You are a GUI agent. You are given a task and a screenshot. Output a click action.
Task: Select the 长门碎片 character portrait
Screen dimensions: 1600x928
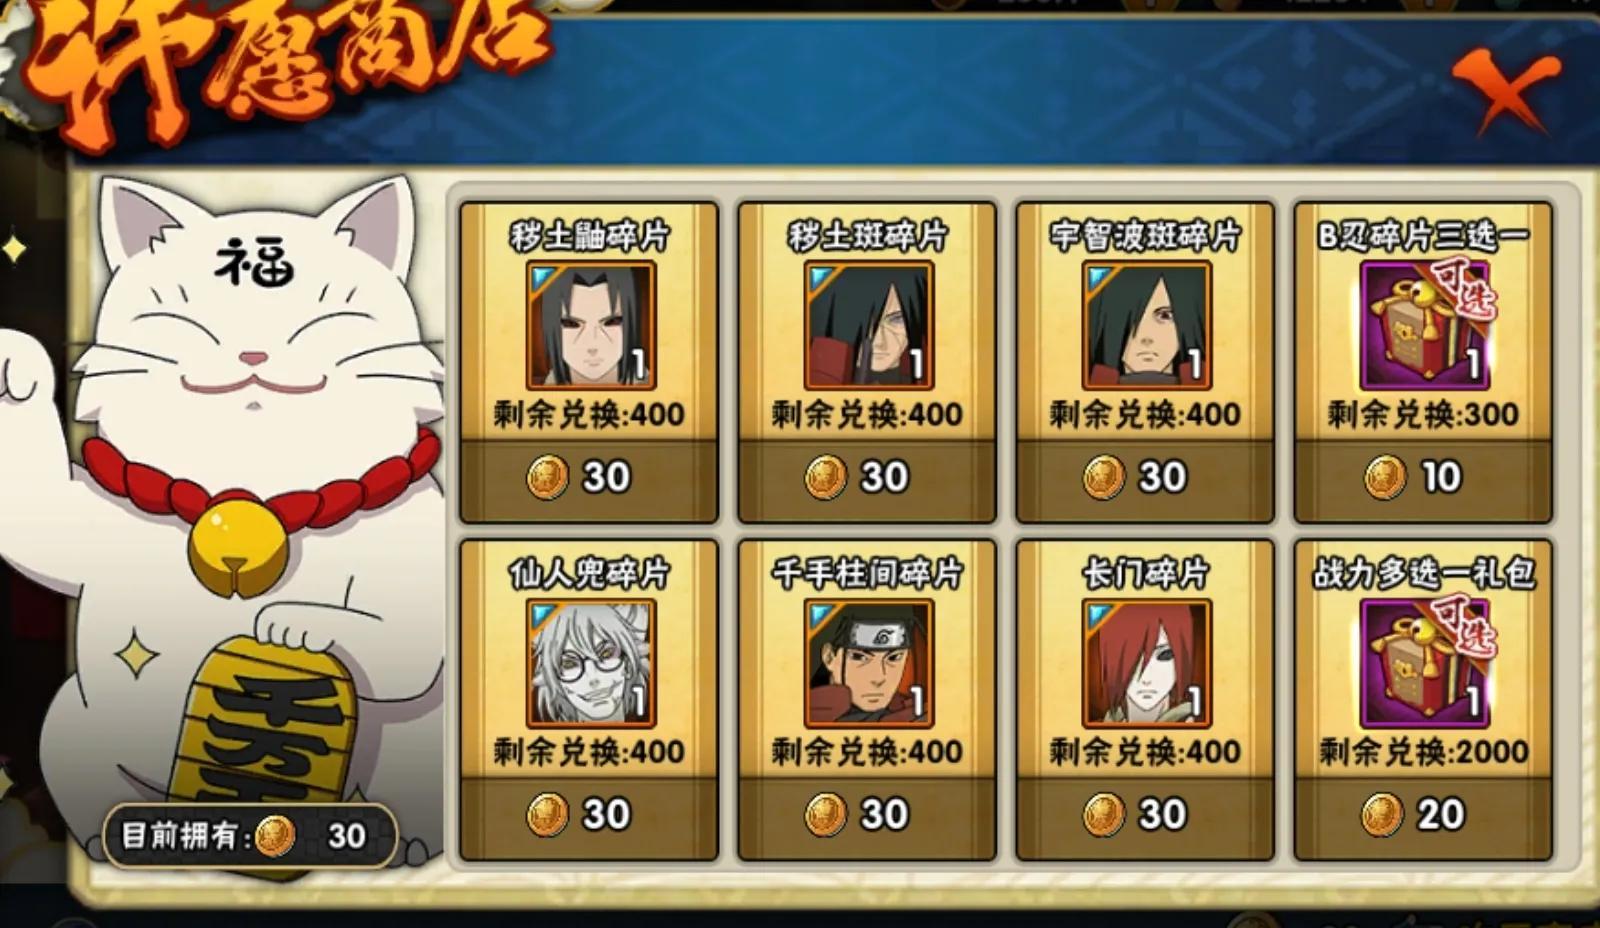tap(1146, 664)
